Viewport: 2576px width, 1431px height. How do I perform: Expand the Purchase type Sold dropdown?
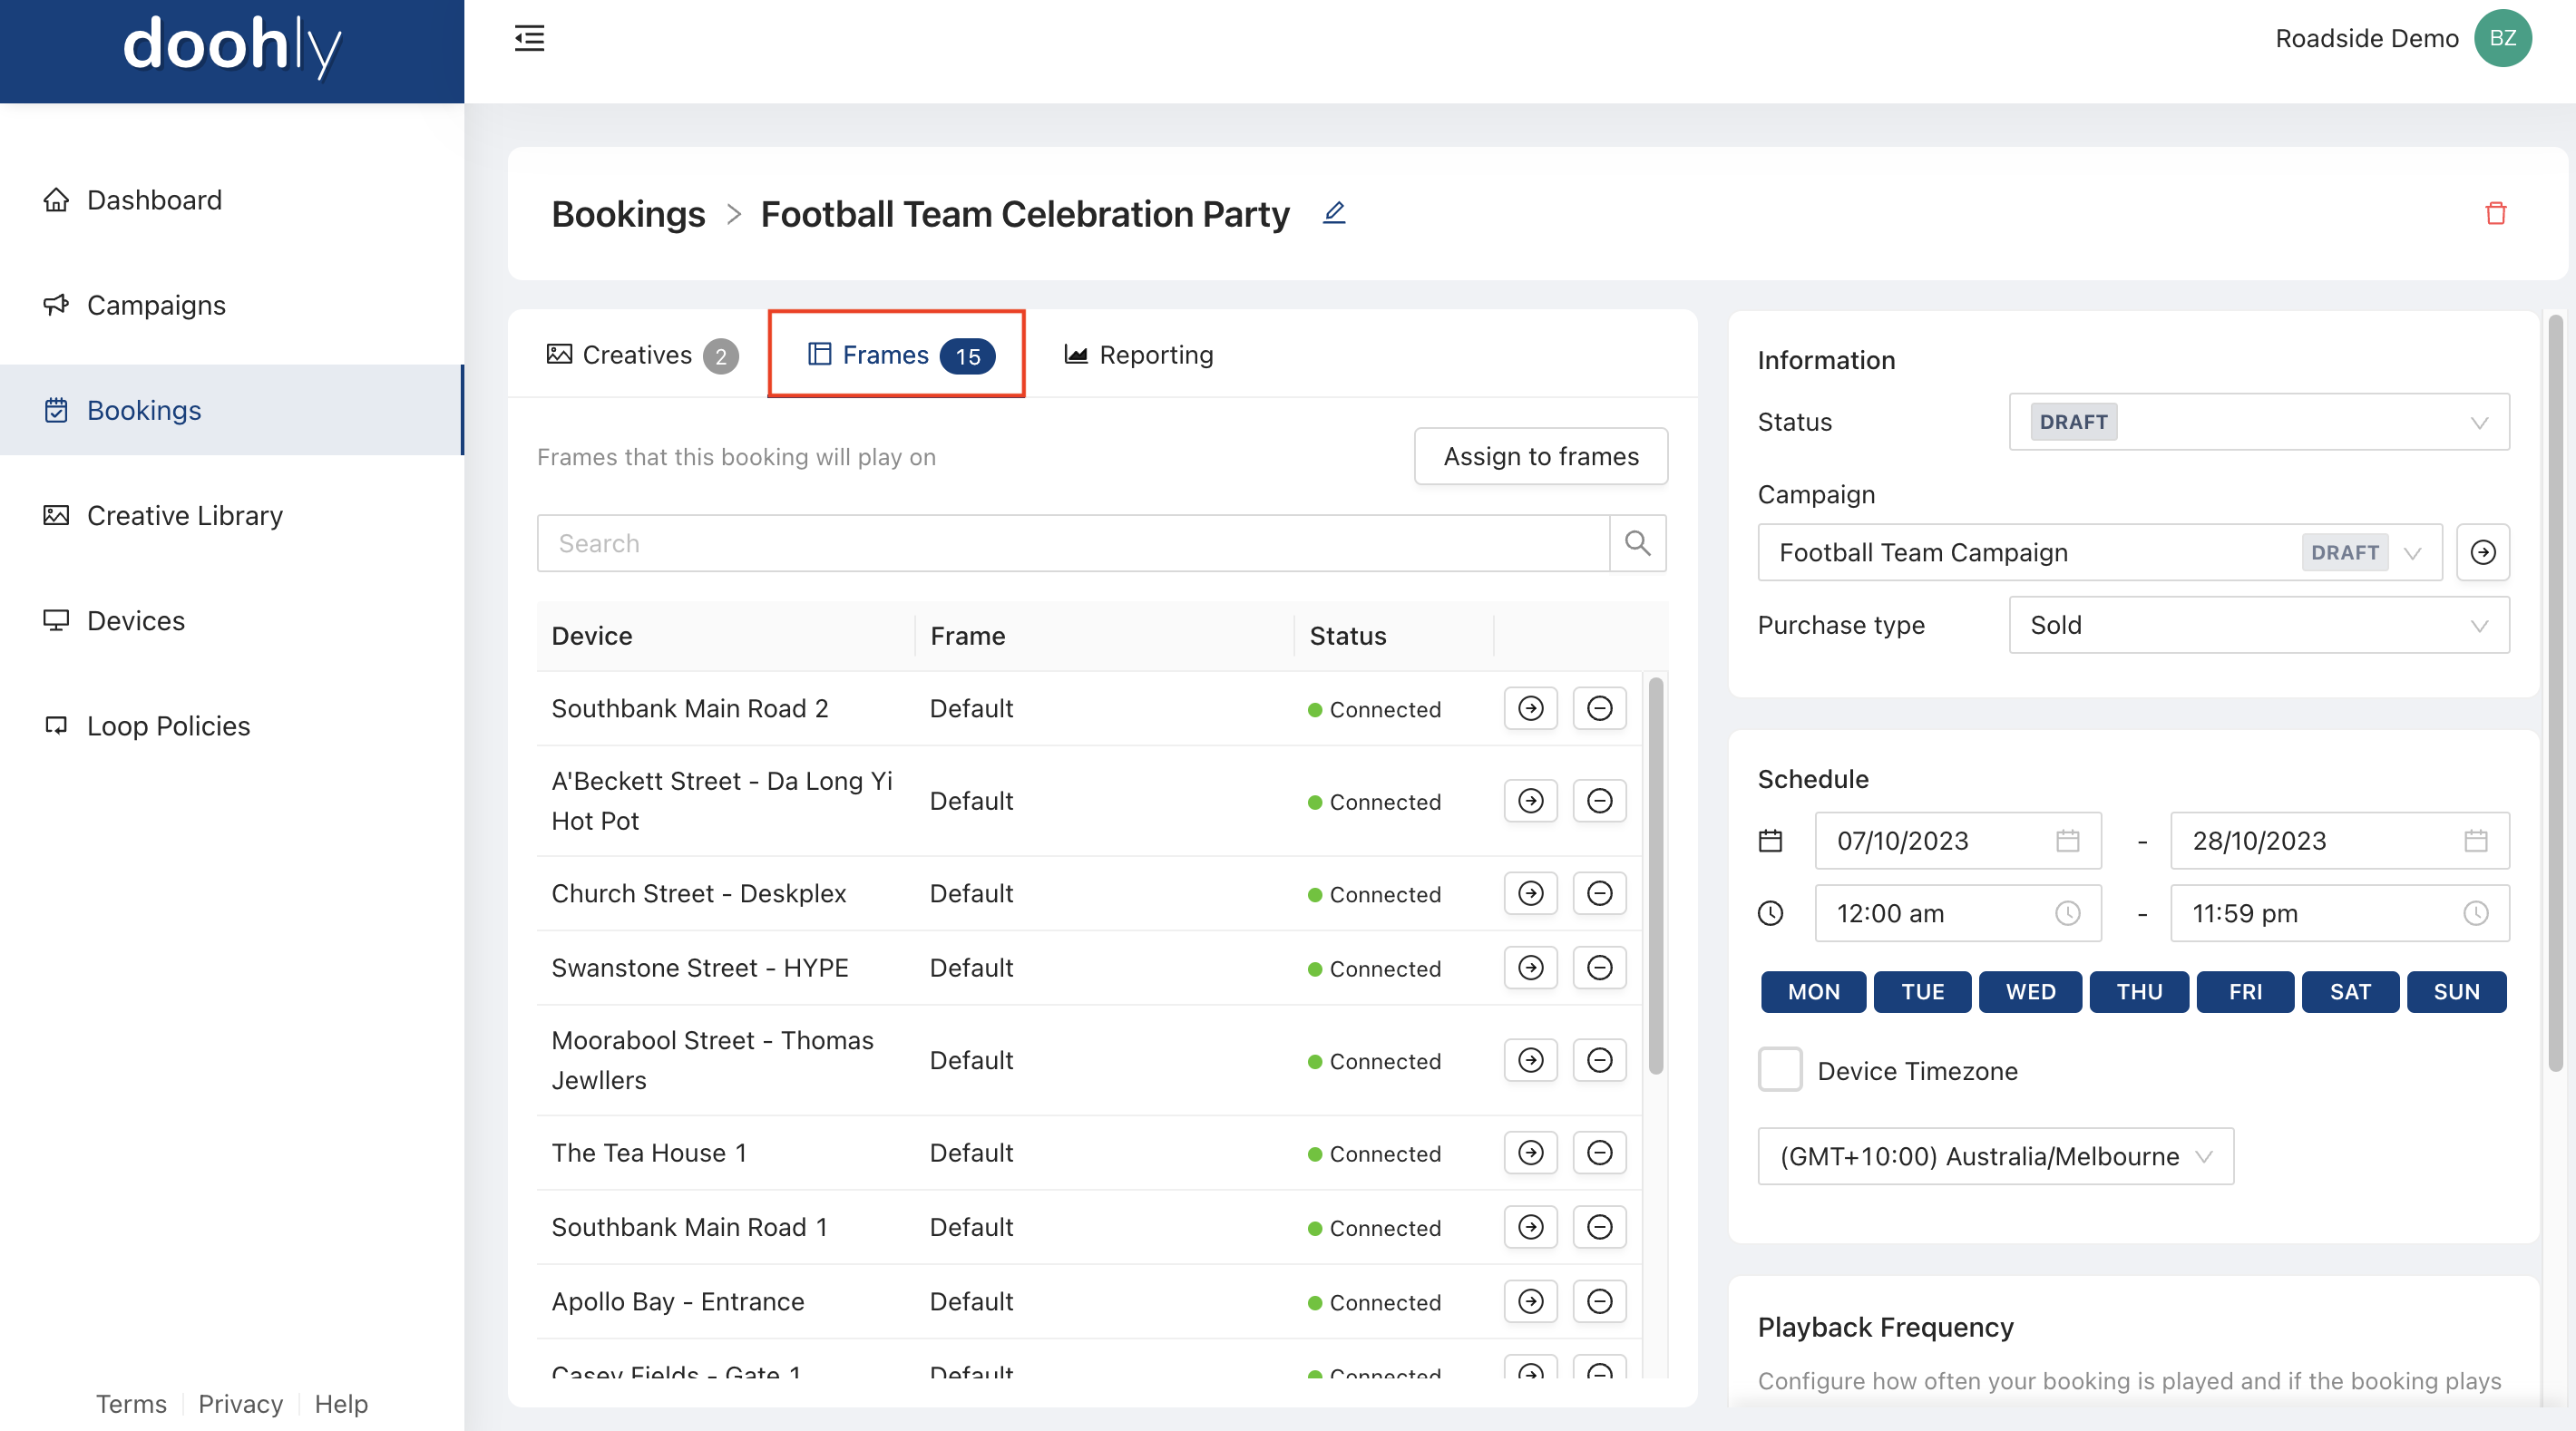point(2258,625)
